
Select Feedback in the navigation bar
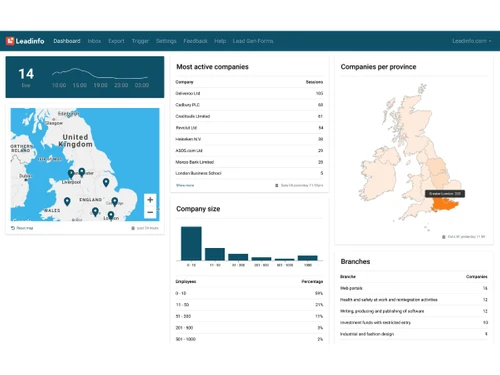click(195, 41)
